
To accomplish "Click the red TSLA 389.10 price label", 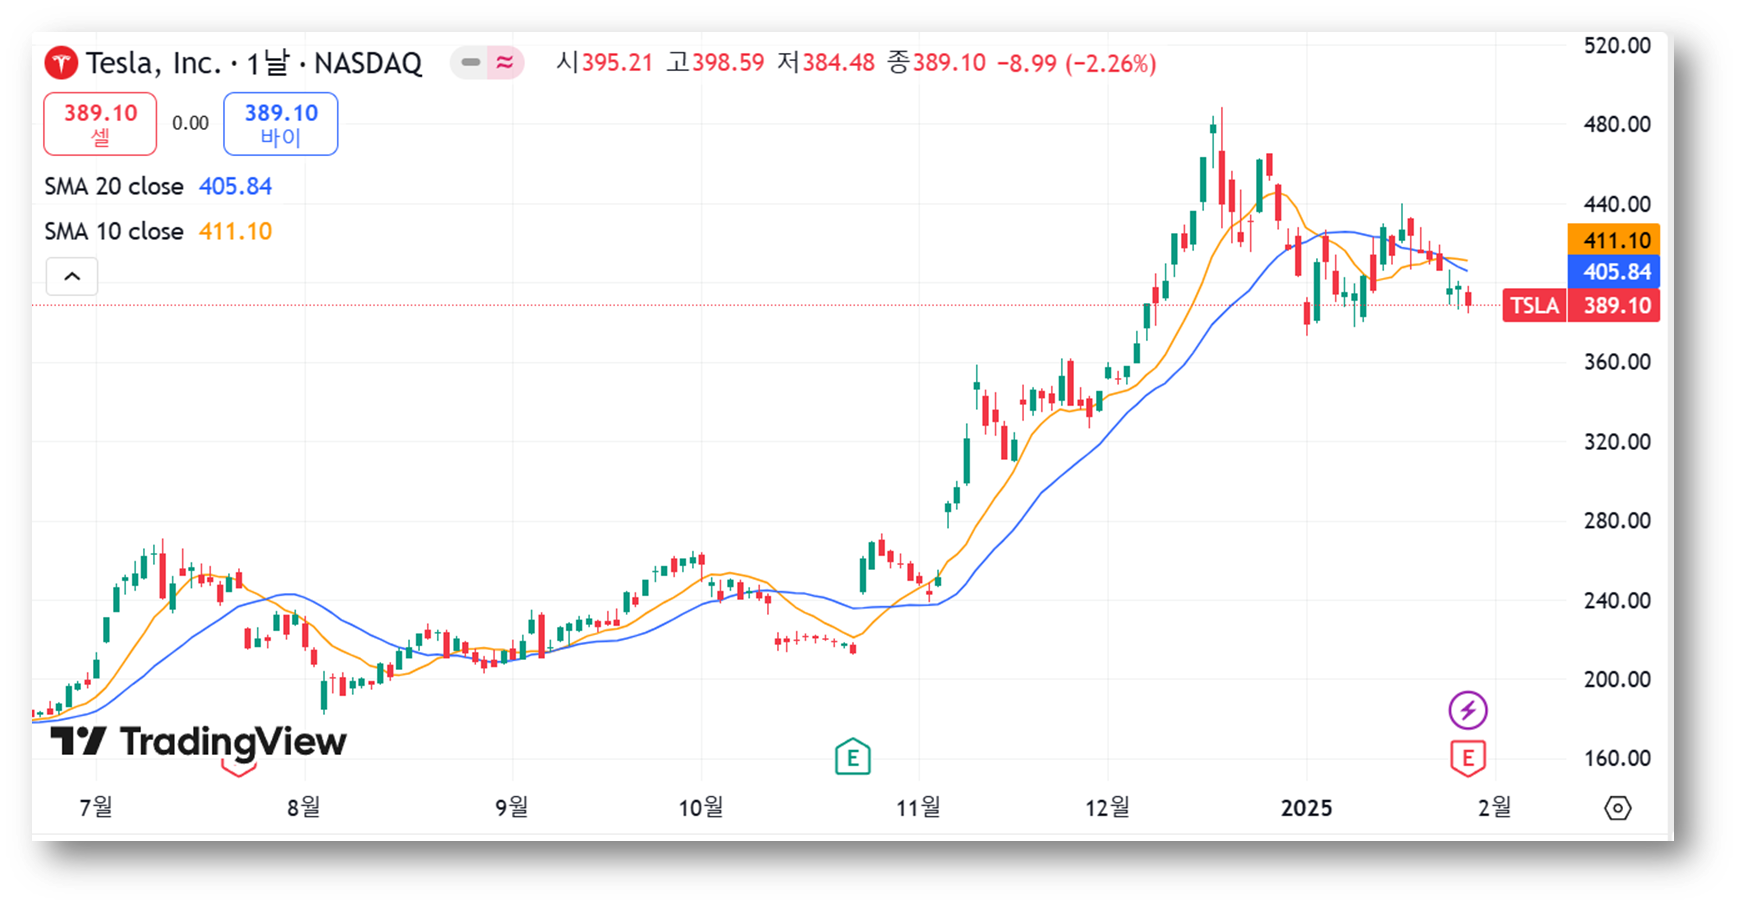I will (x=1581, y=306).
